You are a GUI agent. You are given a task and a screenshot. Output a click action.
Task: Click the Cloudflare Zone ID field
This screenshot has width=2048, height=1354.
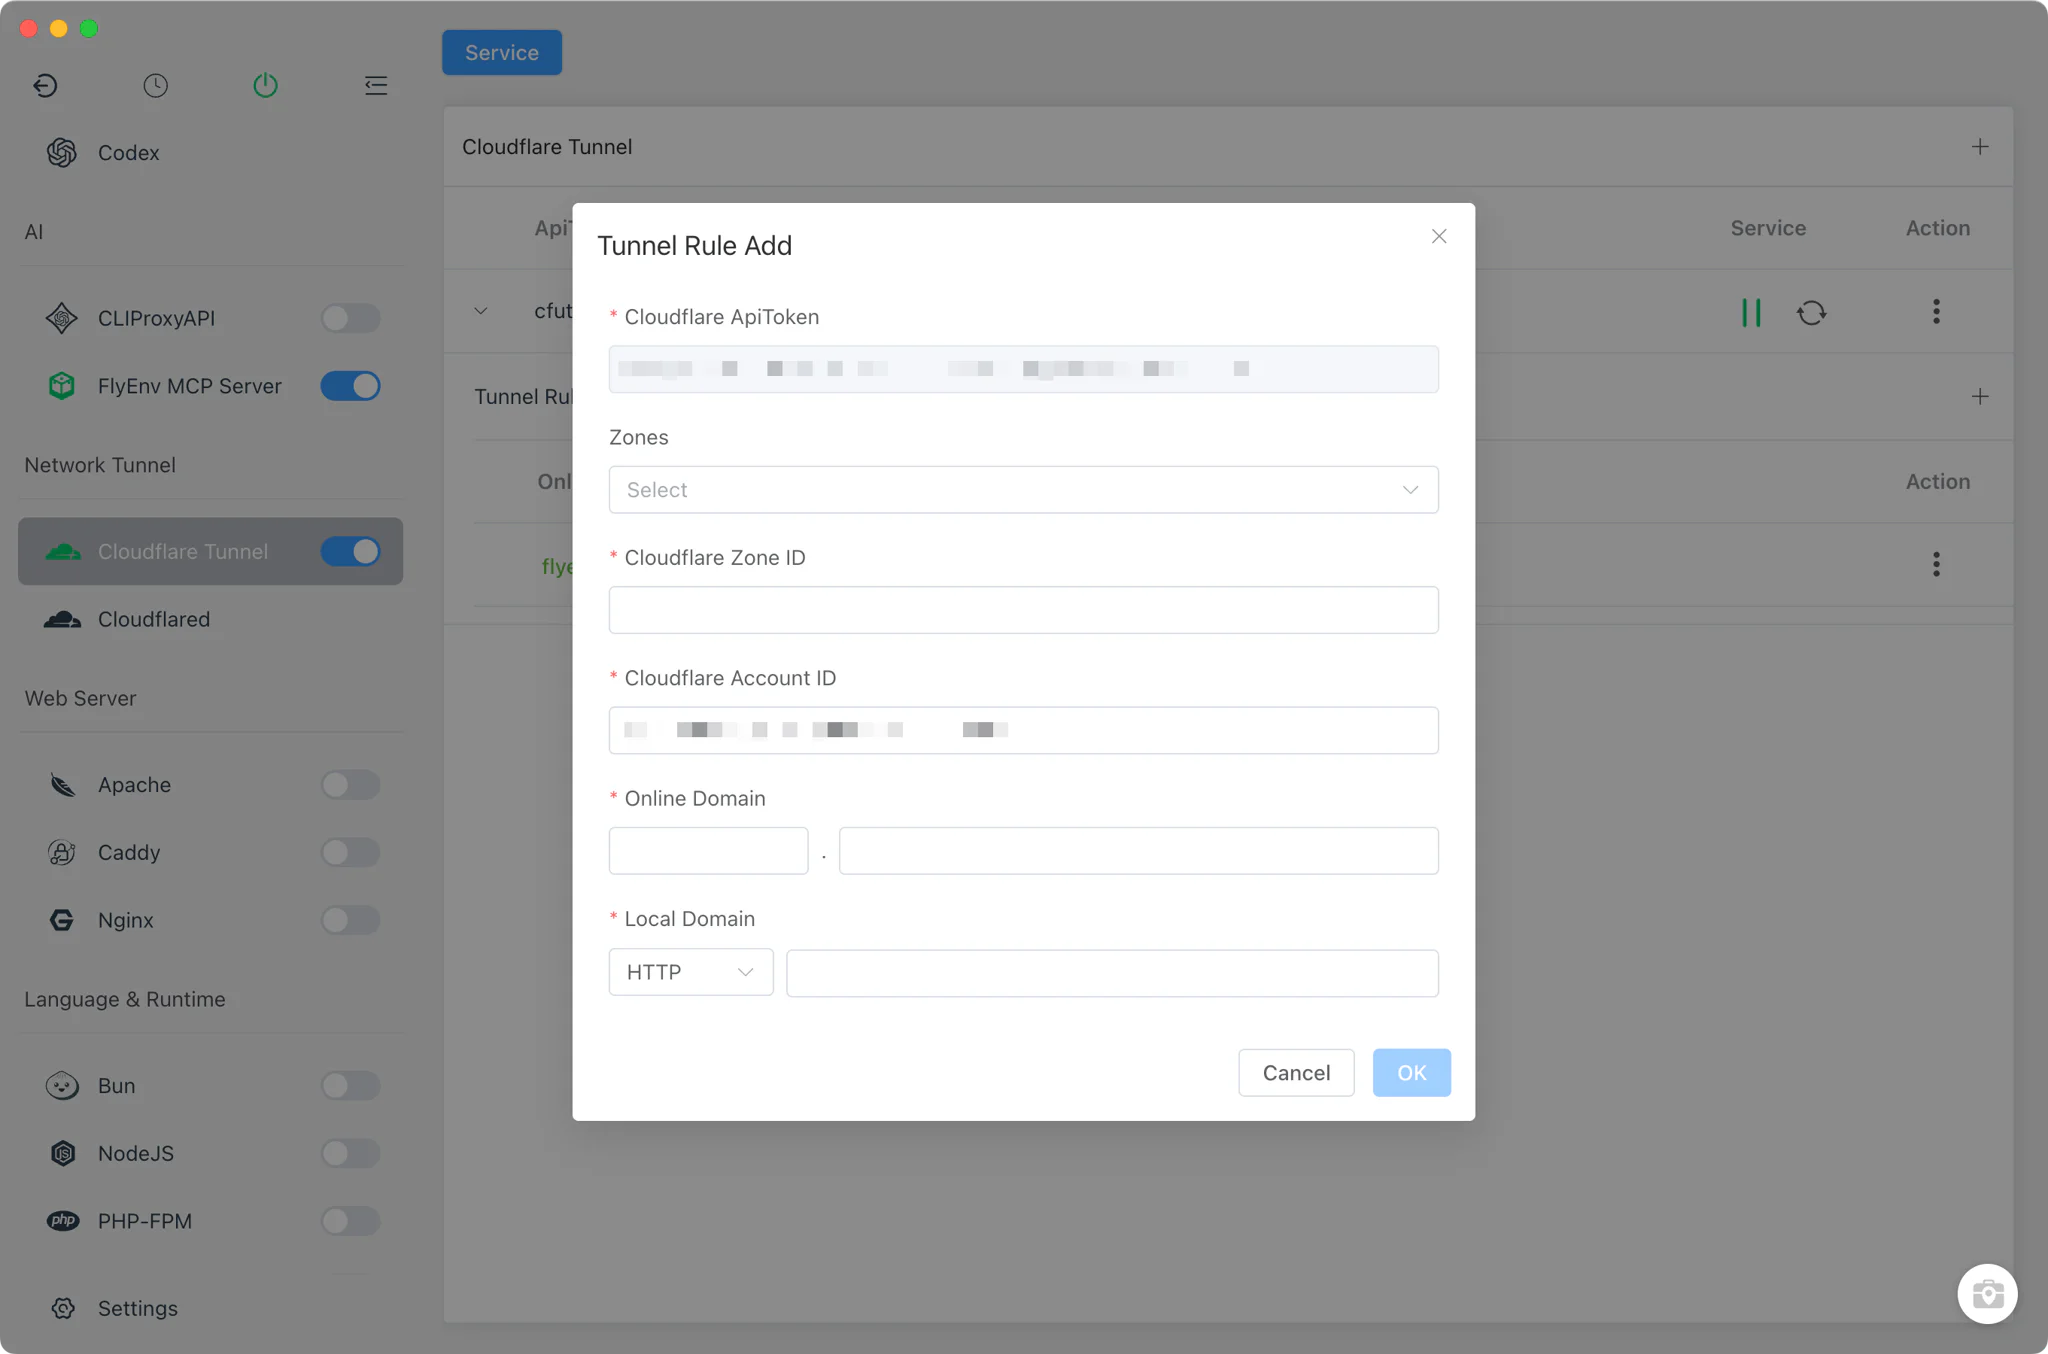click(1023, 610)
